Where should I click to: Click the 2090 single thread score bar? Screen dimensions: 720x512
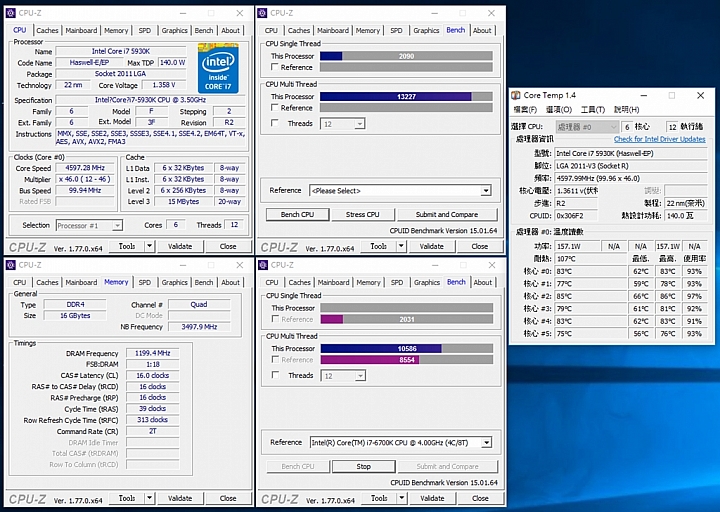pyautogui.click(x=406, y=56)
